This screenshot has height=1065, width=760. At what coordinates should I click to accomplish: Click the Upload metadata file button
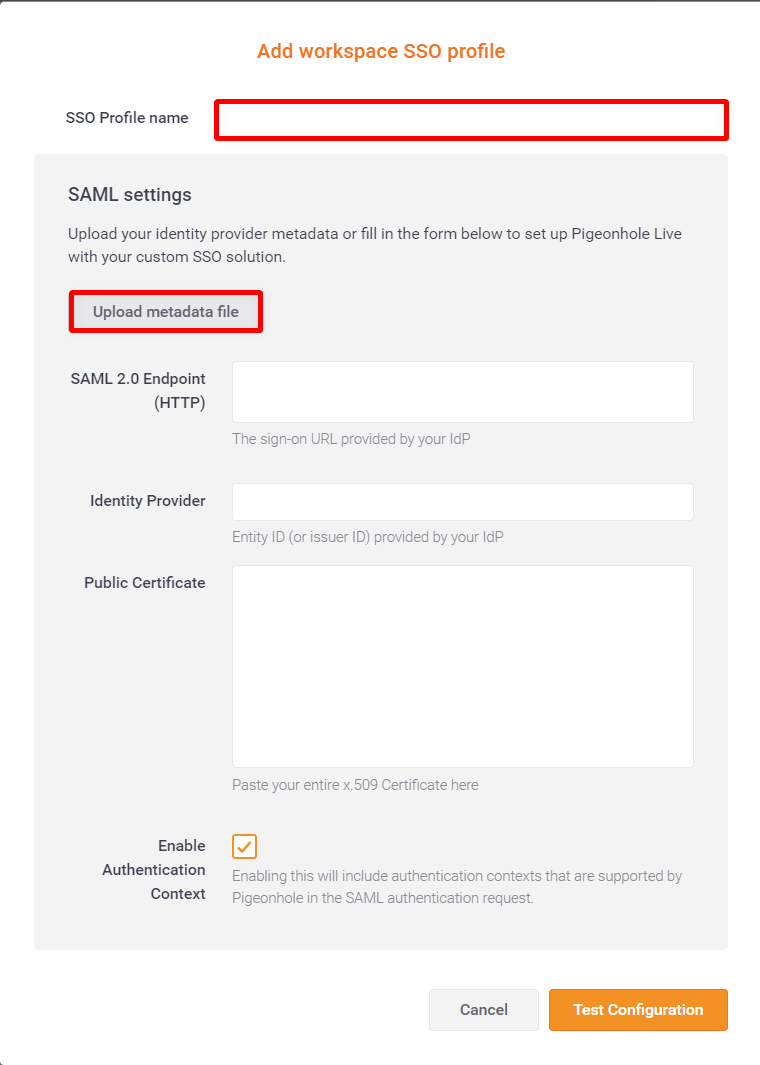click(x=166, y=312)
